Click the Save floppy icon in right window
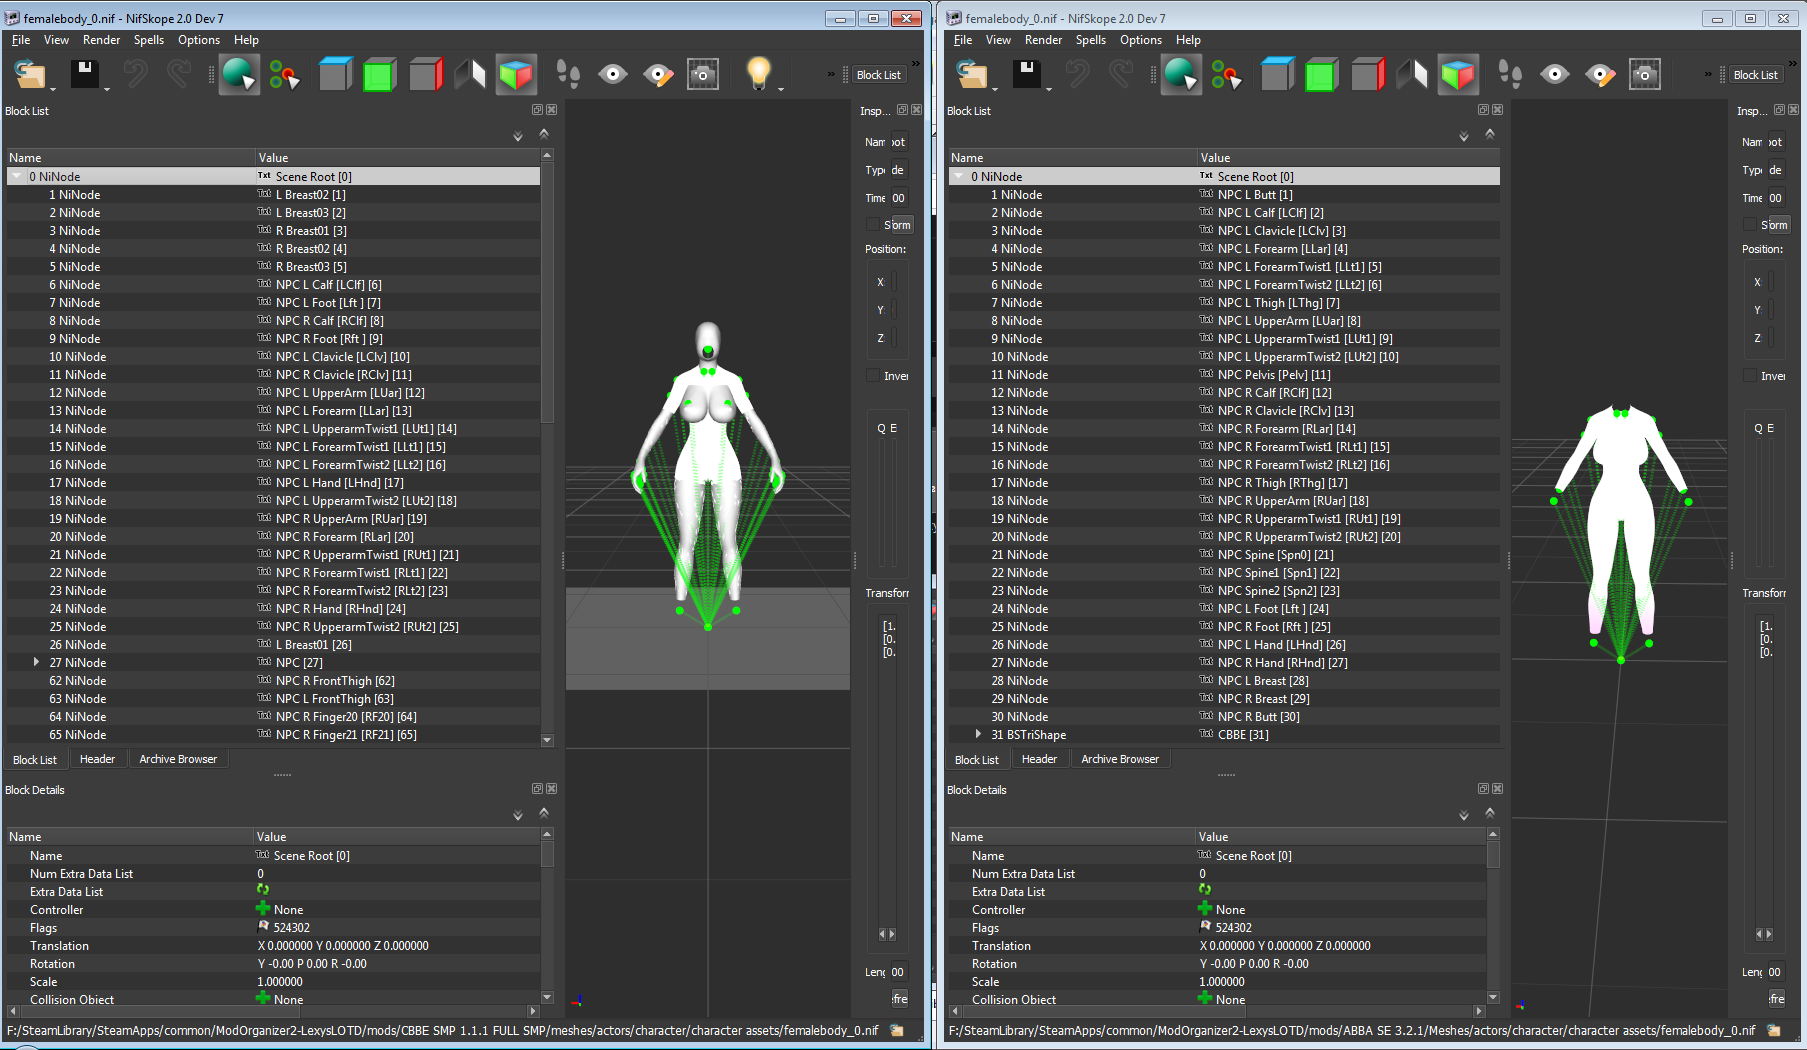 [1026, 75]
